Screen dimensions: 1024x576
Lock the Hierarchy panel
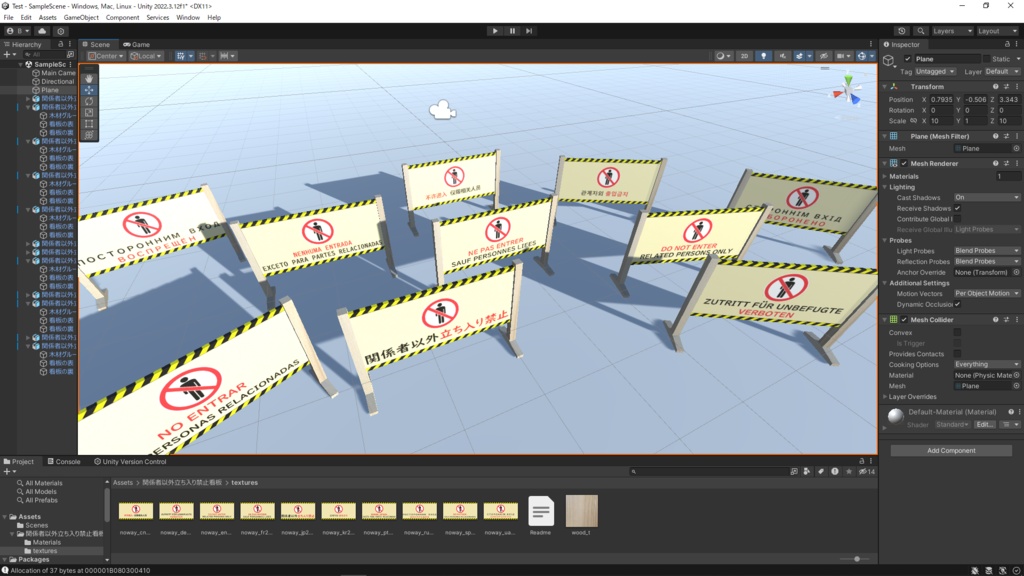point(60,44)
